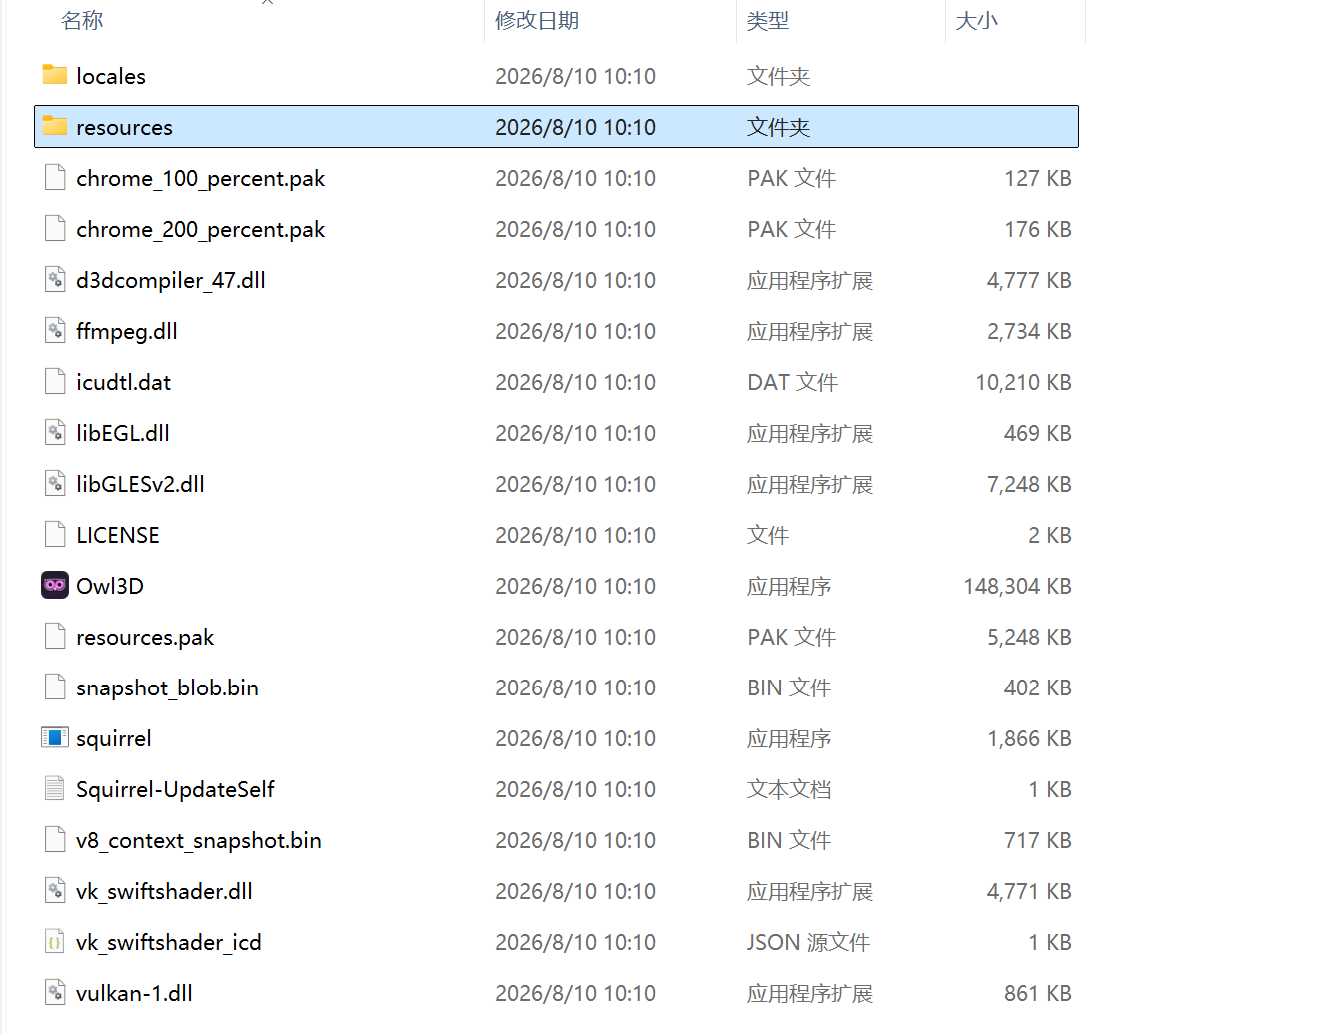
Task: Sort files by the 类型 column header
Action: tap(768, 20)
